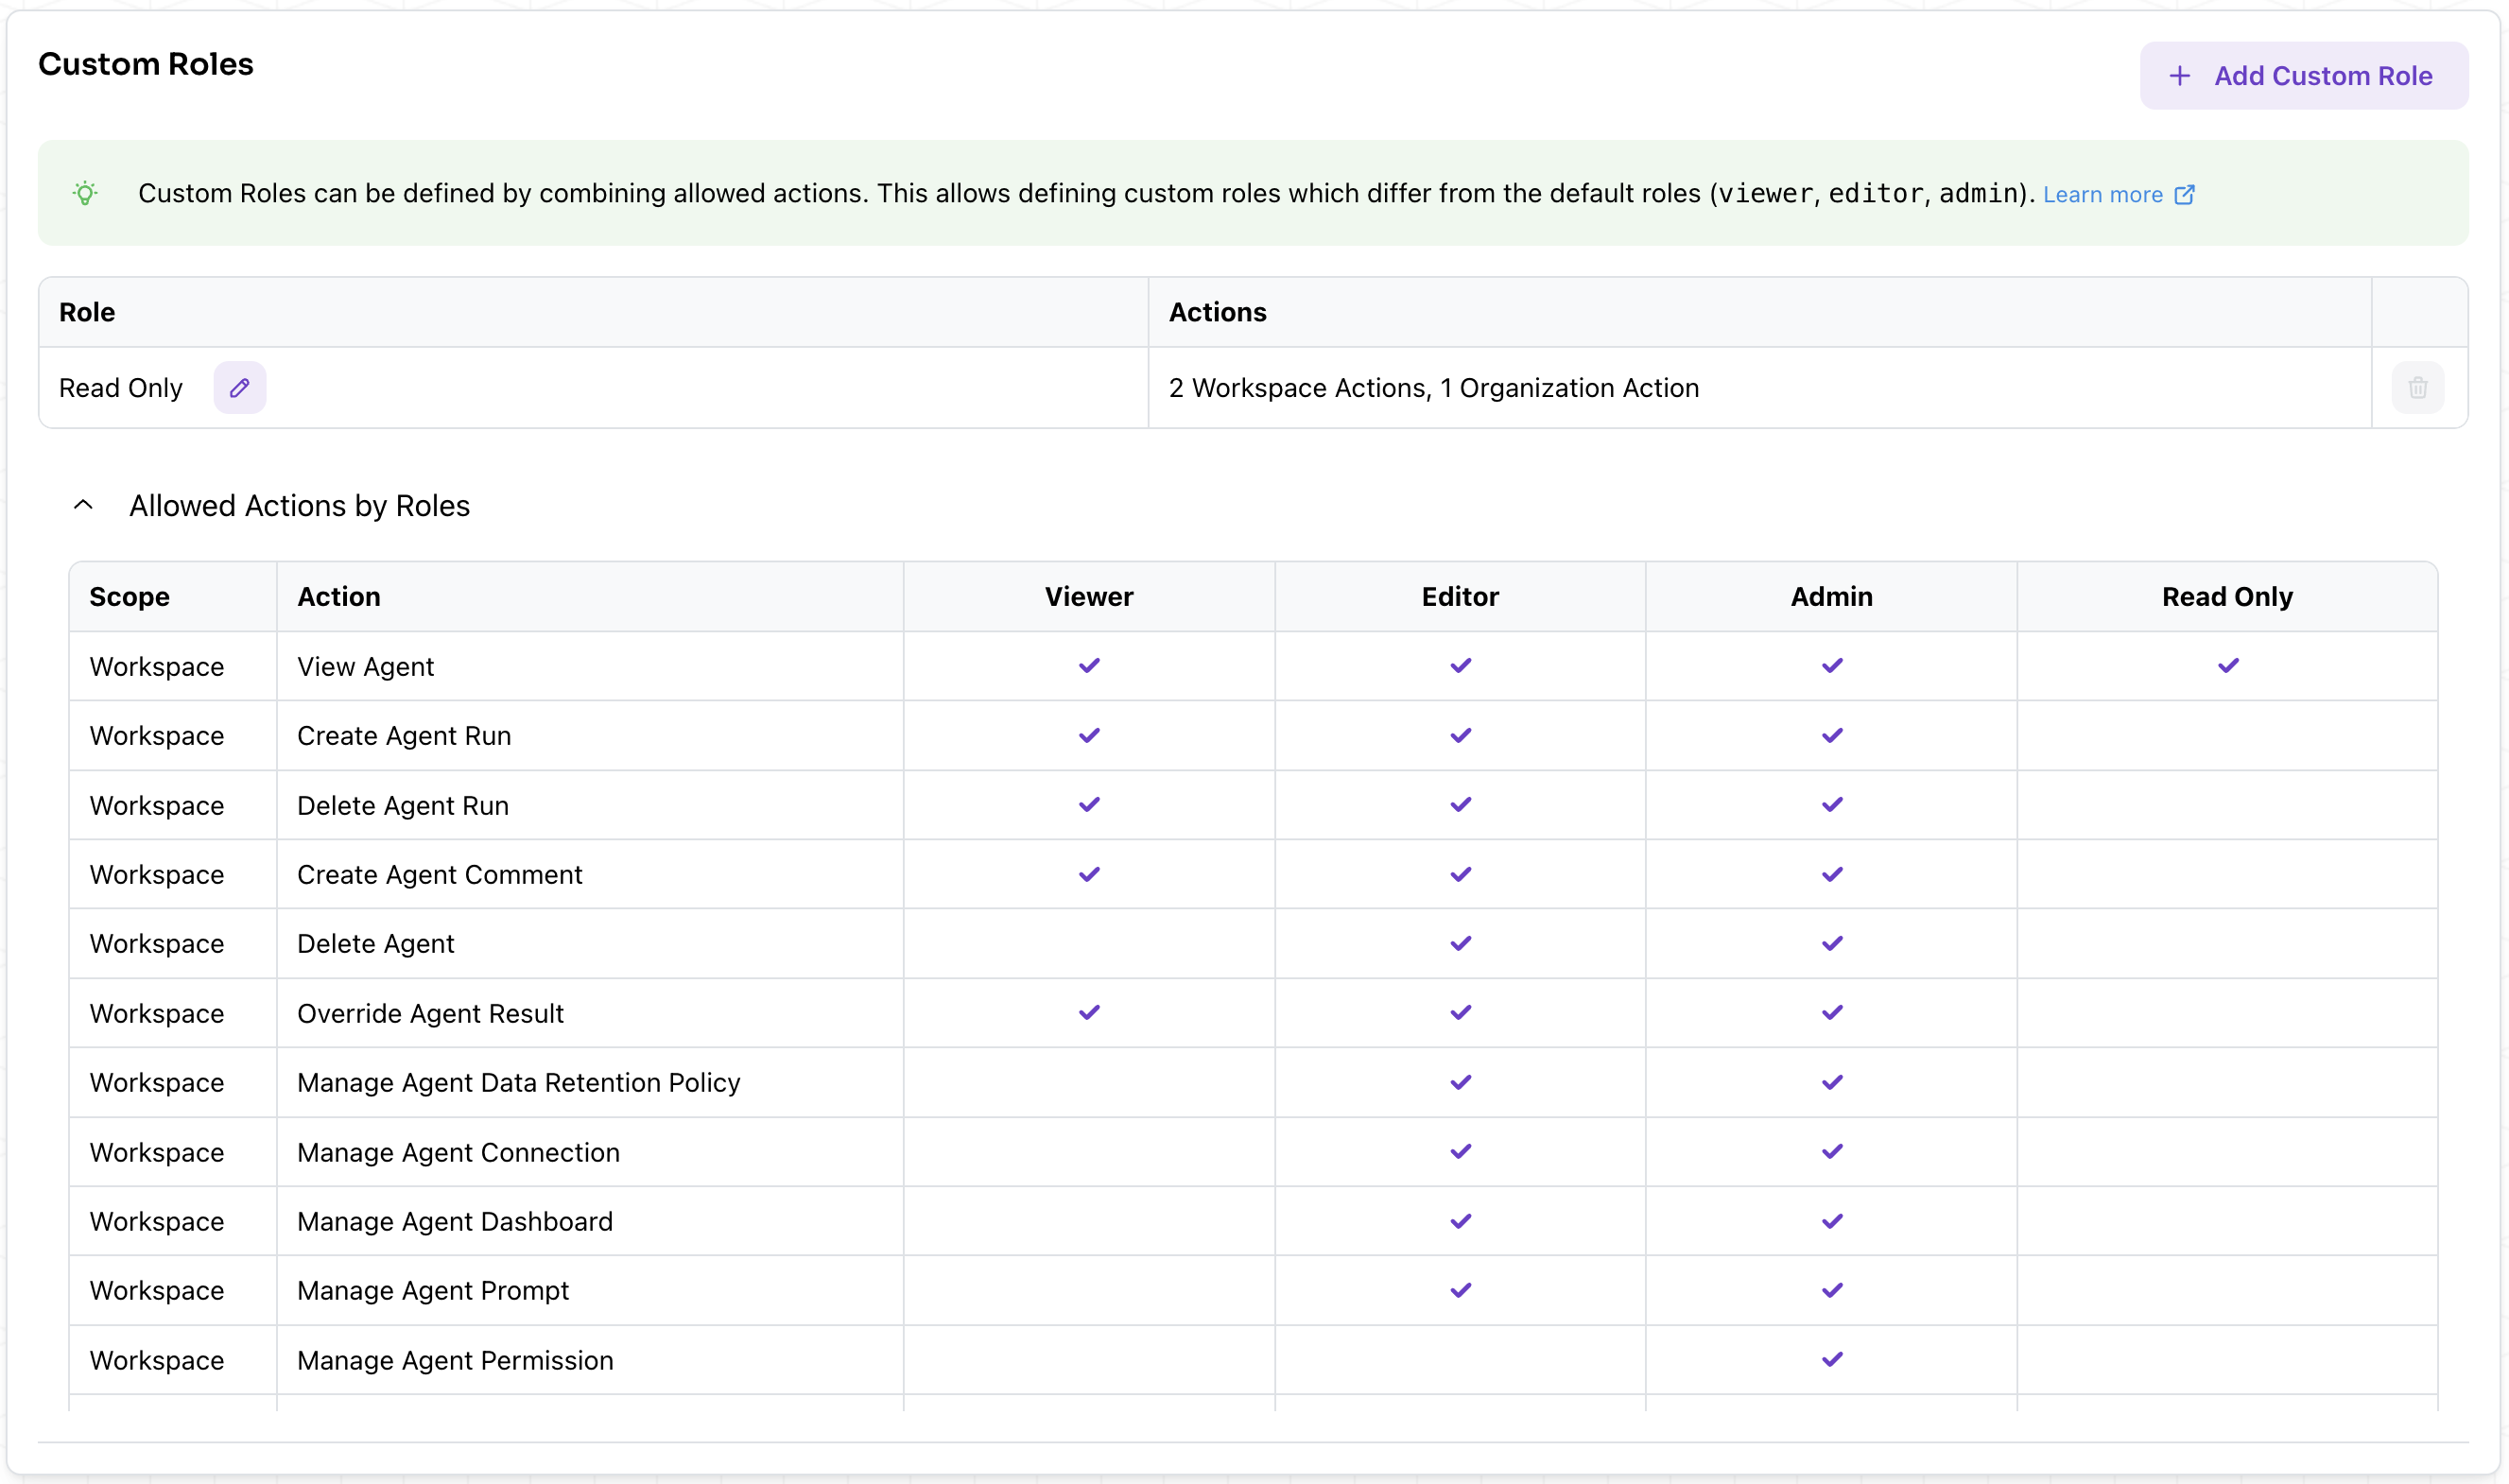The width and height of the screenshot is (2509, 1484).
Task: Click Editor checkmark for Manage Agent Prompt
Action: pyautogui.click(x=1460, y=1291)
